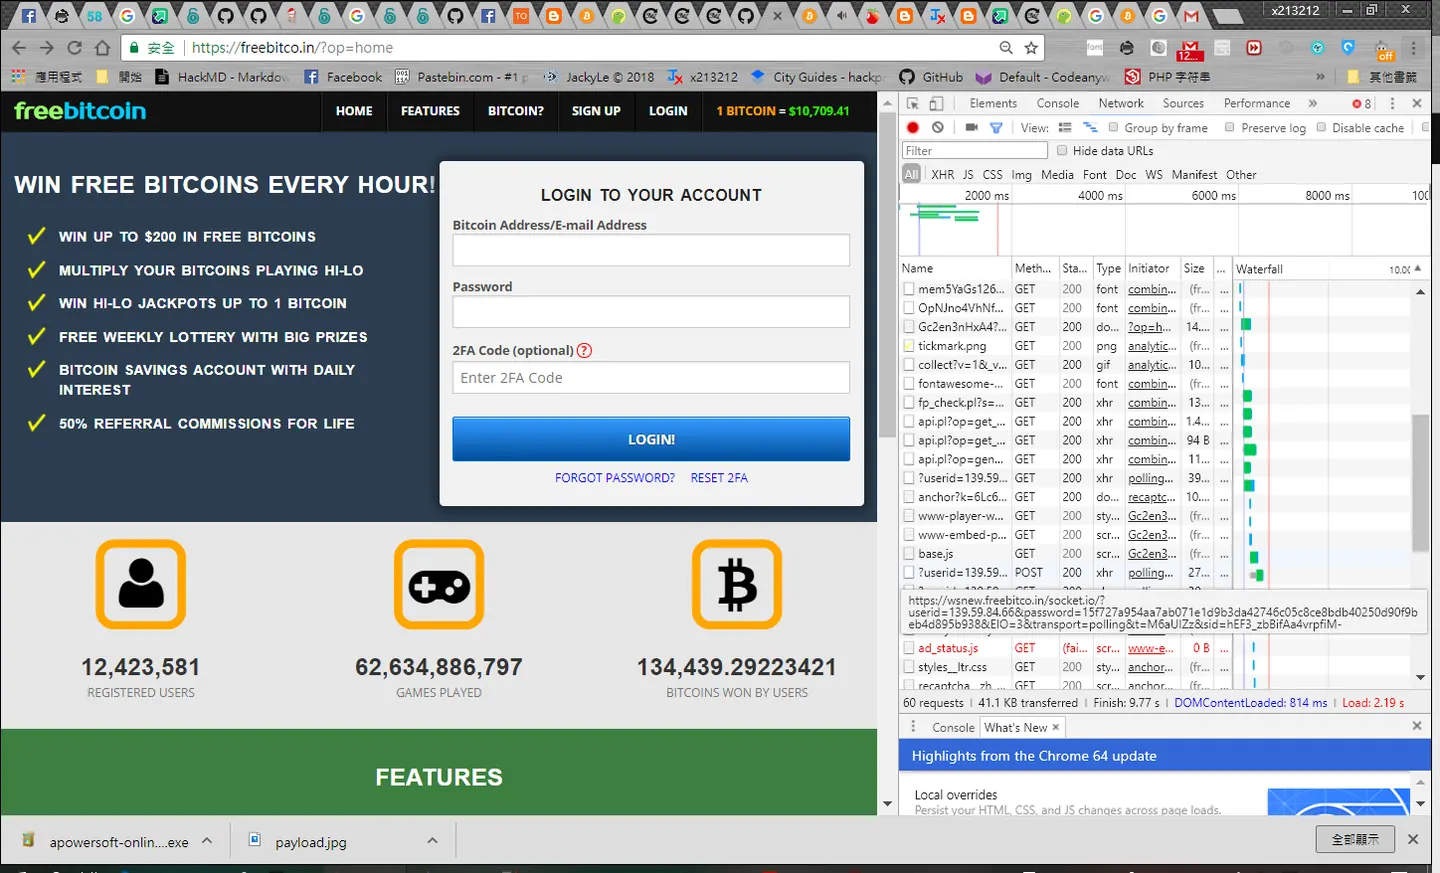The height and width of the screenshot is (873, 1440).
Task: Click the red record network log button
Action: [x=913, y=128]
